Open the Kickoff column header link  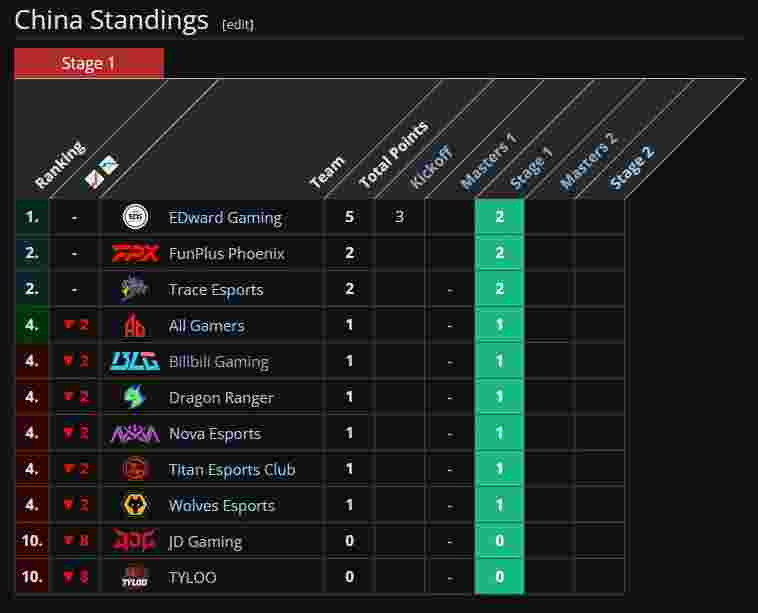pos(431,167)
